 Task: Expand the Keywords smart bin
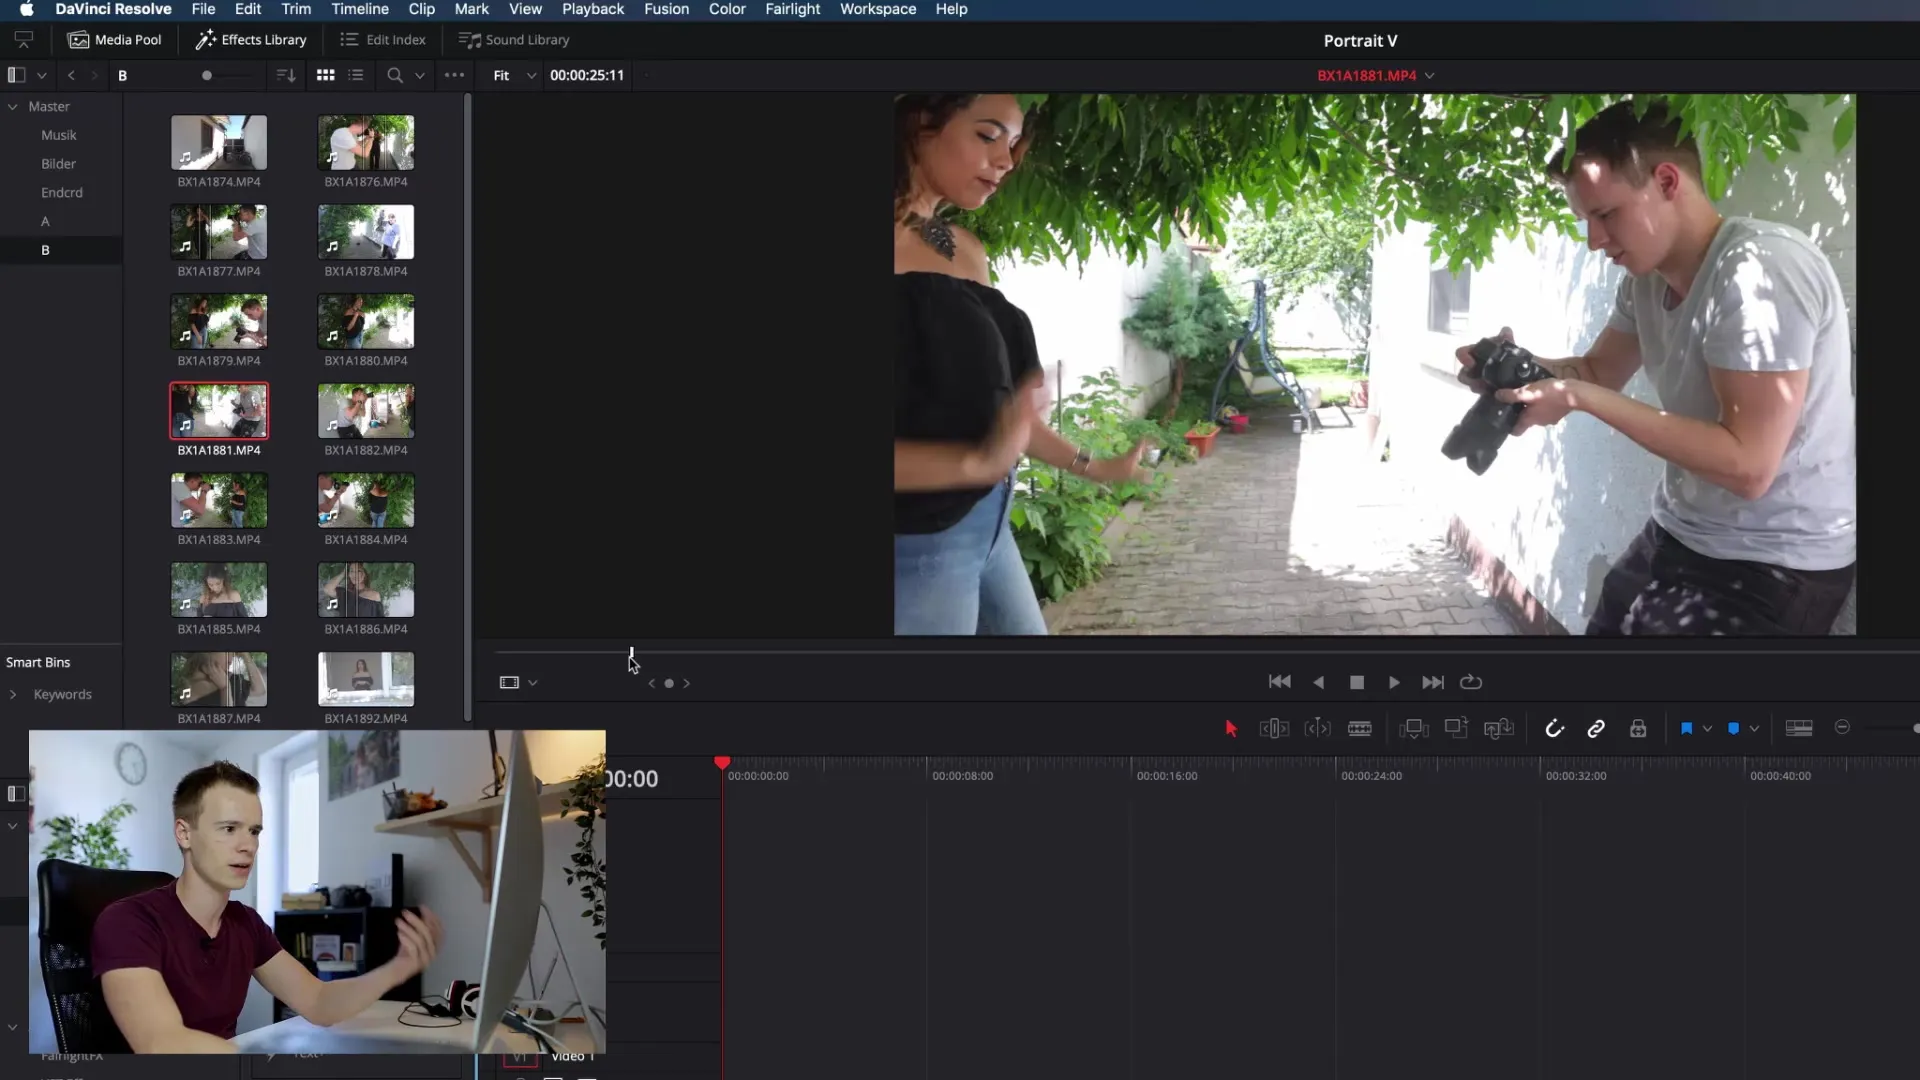click(x=13, y=695)
